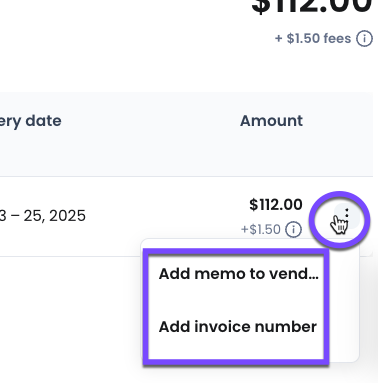Click info icon next to $1.50 fees total
This screenshot has width=378, height=383.
pyautogui.click(x=364, y=39)
